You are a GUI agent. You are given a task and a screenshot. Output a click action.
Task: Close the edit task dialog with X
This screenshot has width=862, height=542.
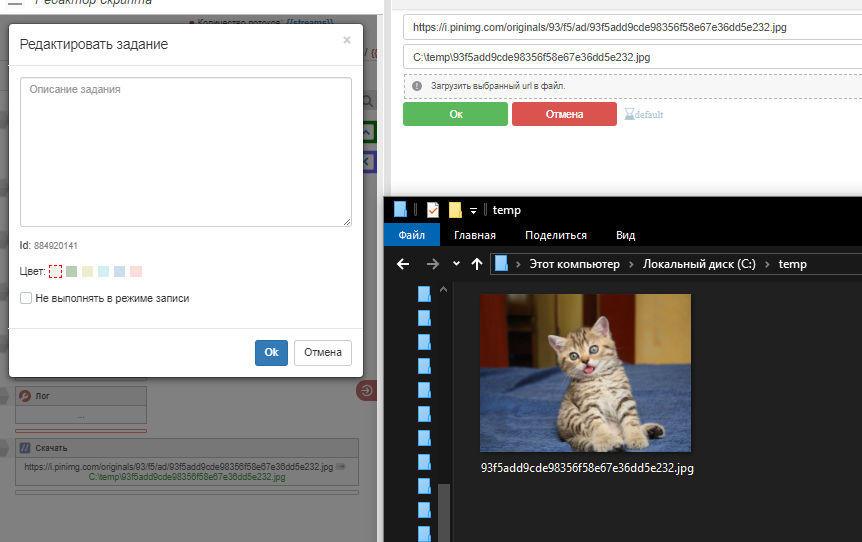point(347,40)
